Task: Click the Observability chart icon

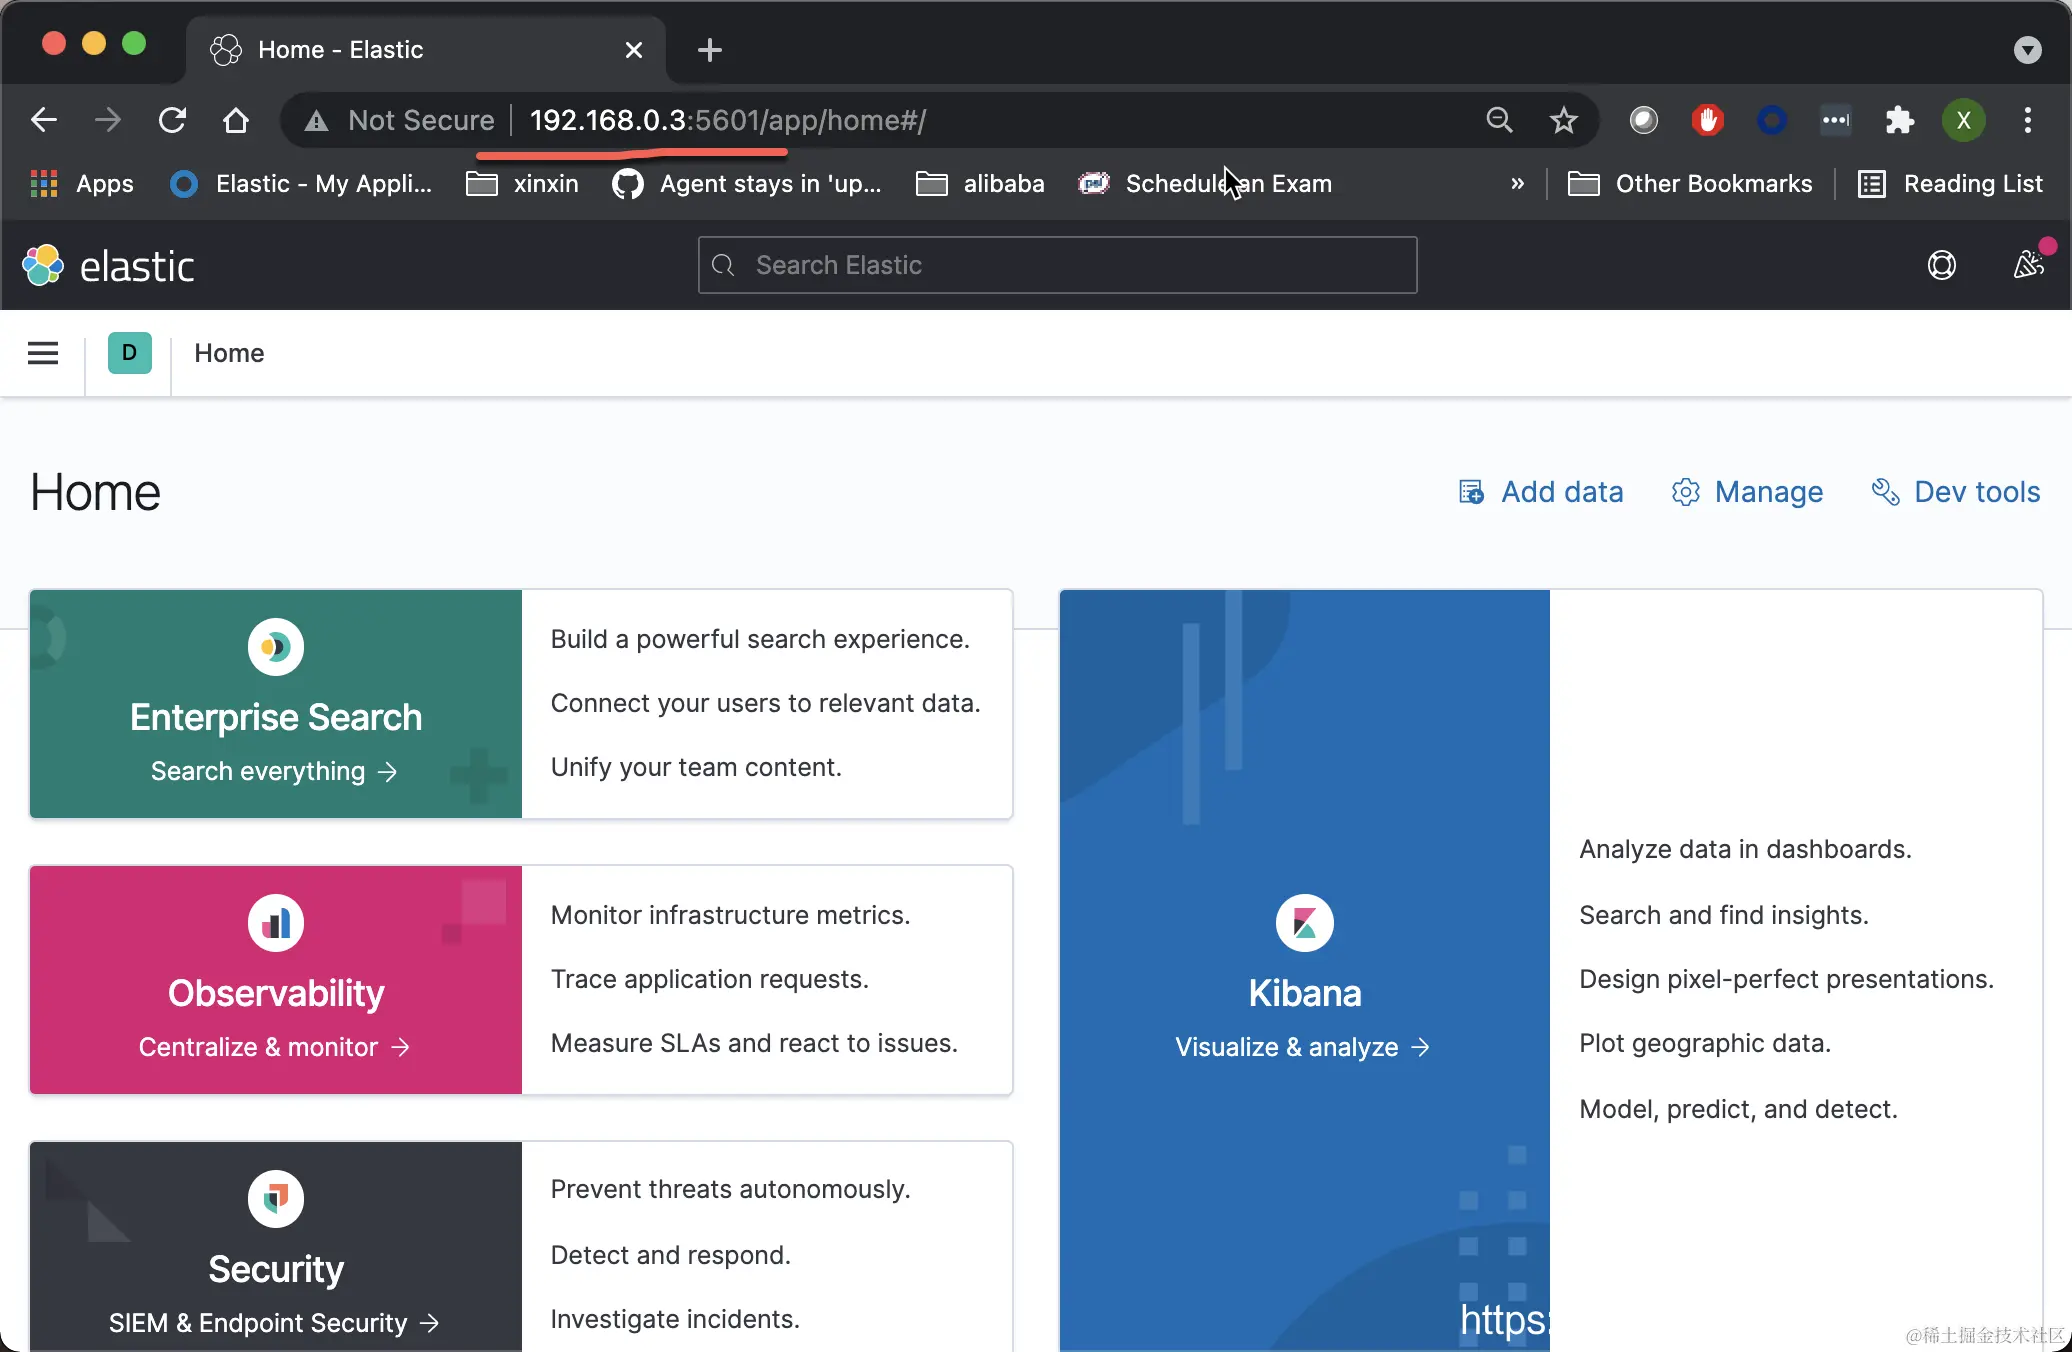Action: click(x=275, y=922)
